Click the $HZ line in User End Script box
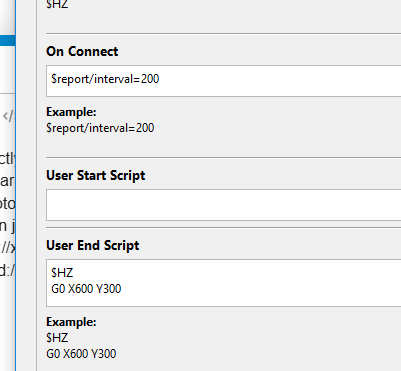Image resolution: width=401 pixels, height=371 pixels. (62, 273)
